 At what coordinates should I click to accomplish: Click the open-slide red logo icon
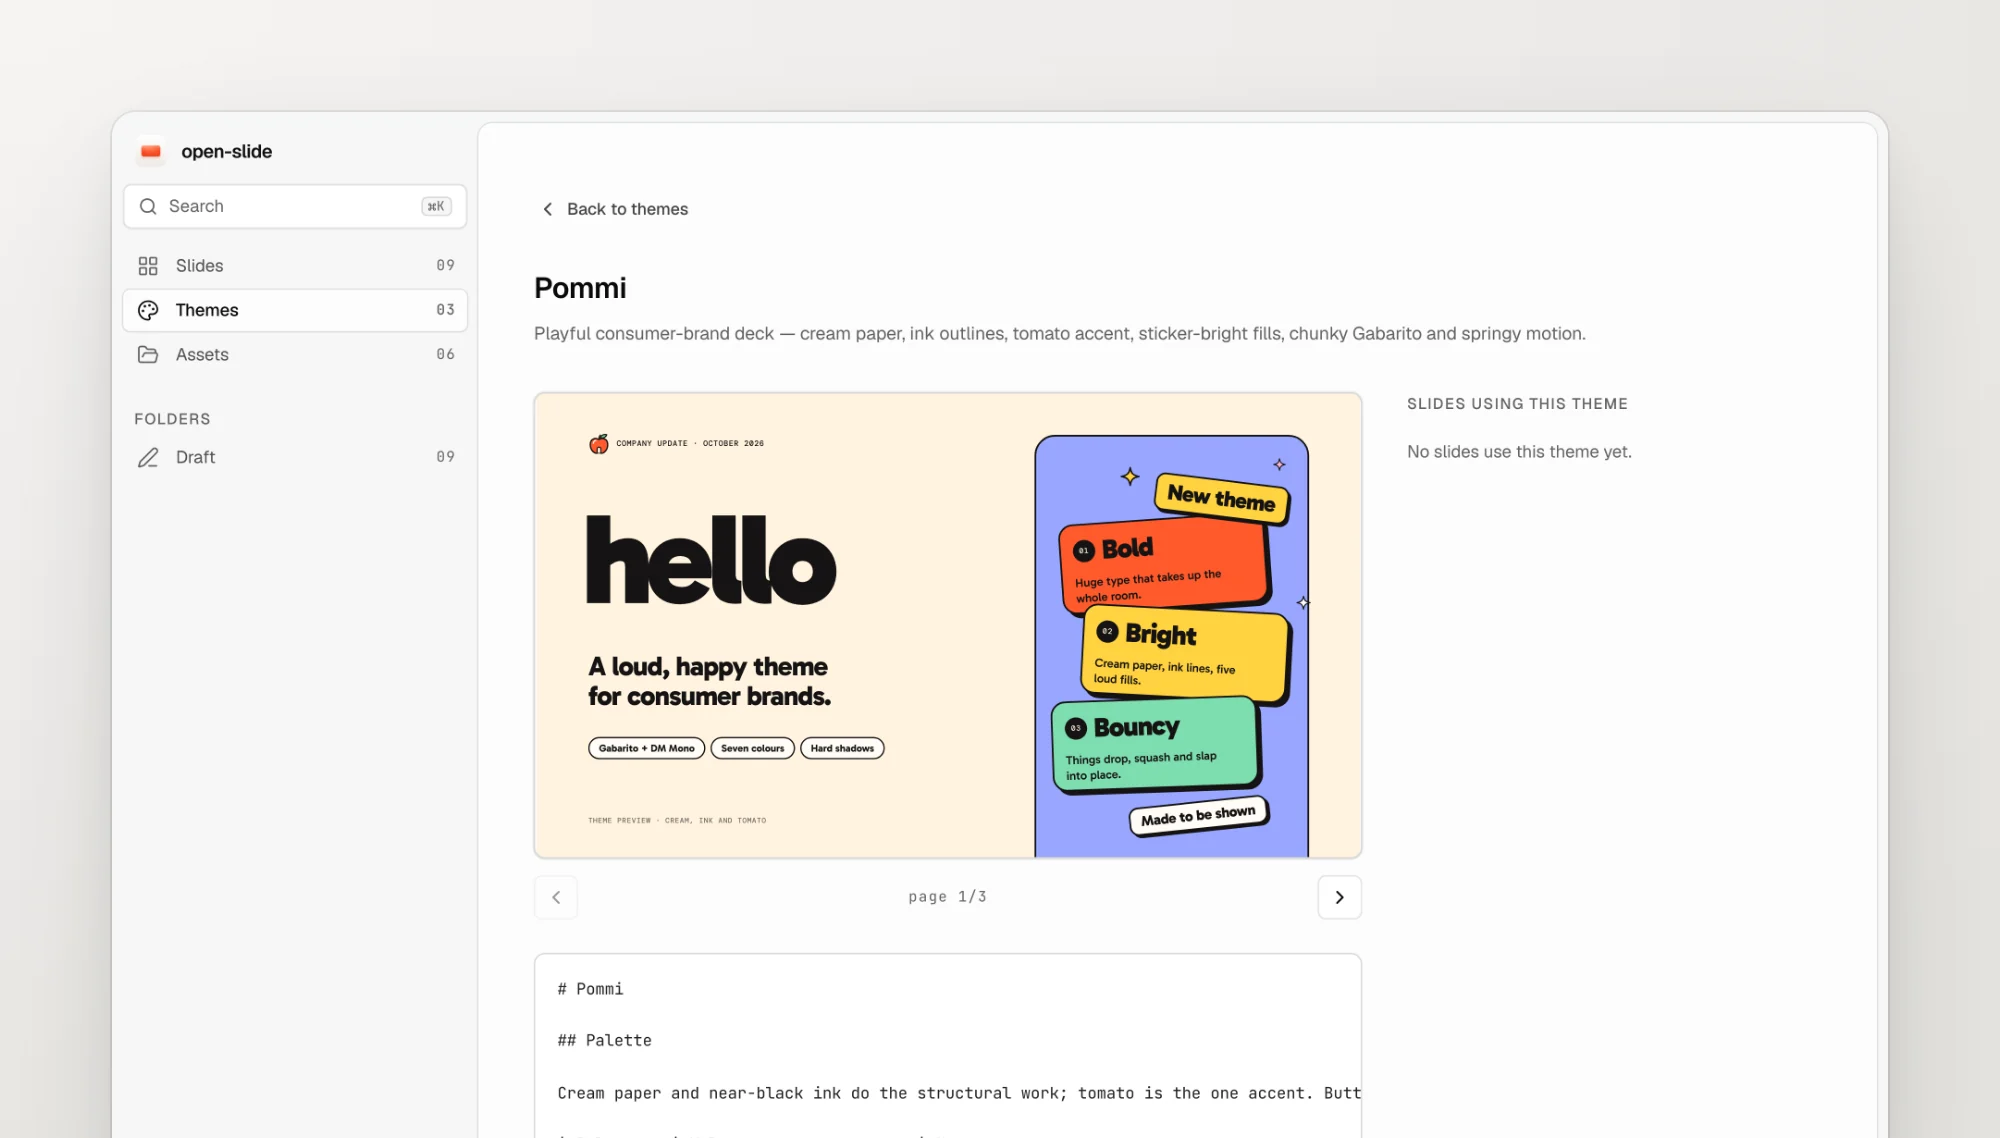(151, 152)
